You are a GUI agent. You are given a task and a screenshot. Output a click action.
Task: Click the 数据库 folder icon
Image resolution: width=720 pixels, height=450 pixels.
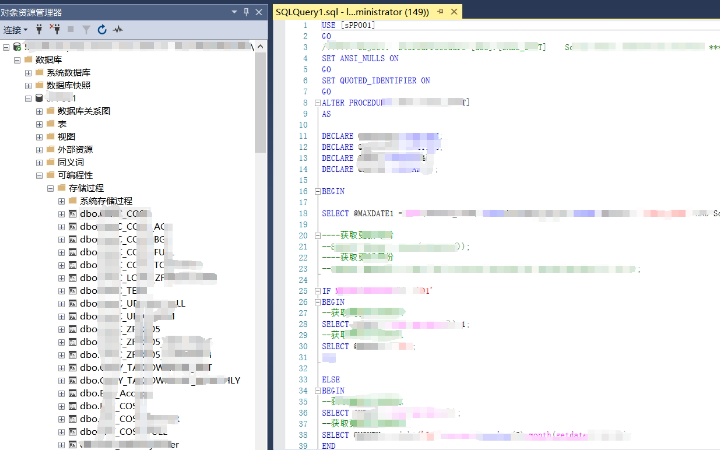(x=28, y=59)
